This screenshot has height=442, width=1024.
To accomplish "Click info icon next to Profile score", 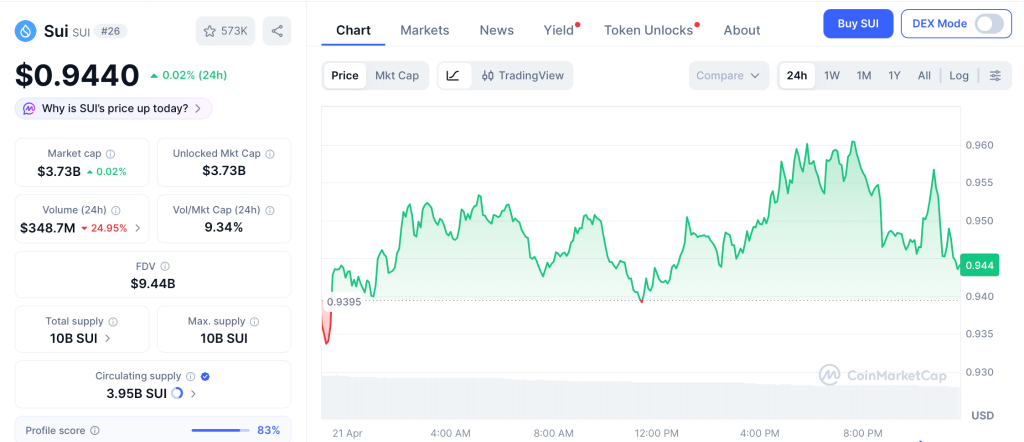I will pos(95,430).
